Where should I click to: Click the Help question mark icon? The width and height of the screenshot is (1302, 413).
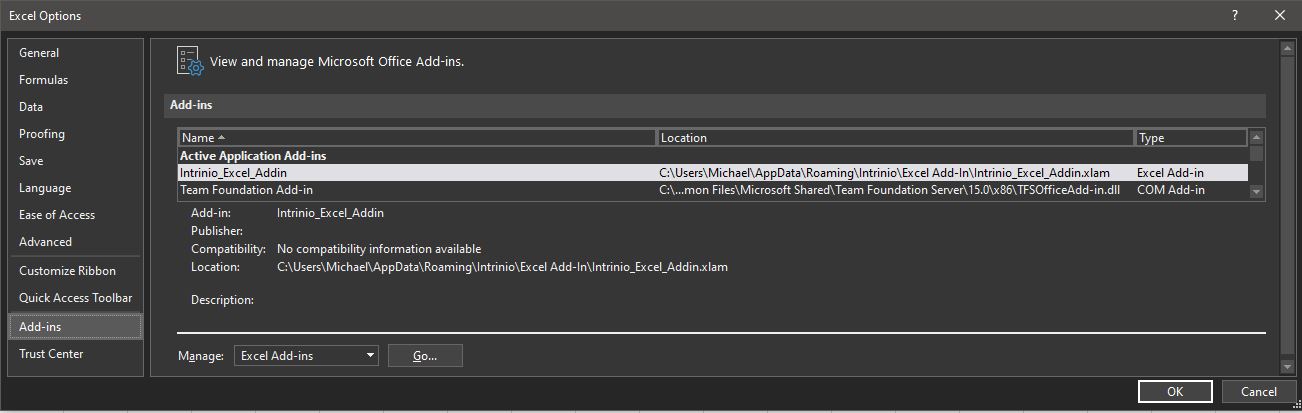click(x=1236, y=15)
